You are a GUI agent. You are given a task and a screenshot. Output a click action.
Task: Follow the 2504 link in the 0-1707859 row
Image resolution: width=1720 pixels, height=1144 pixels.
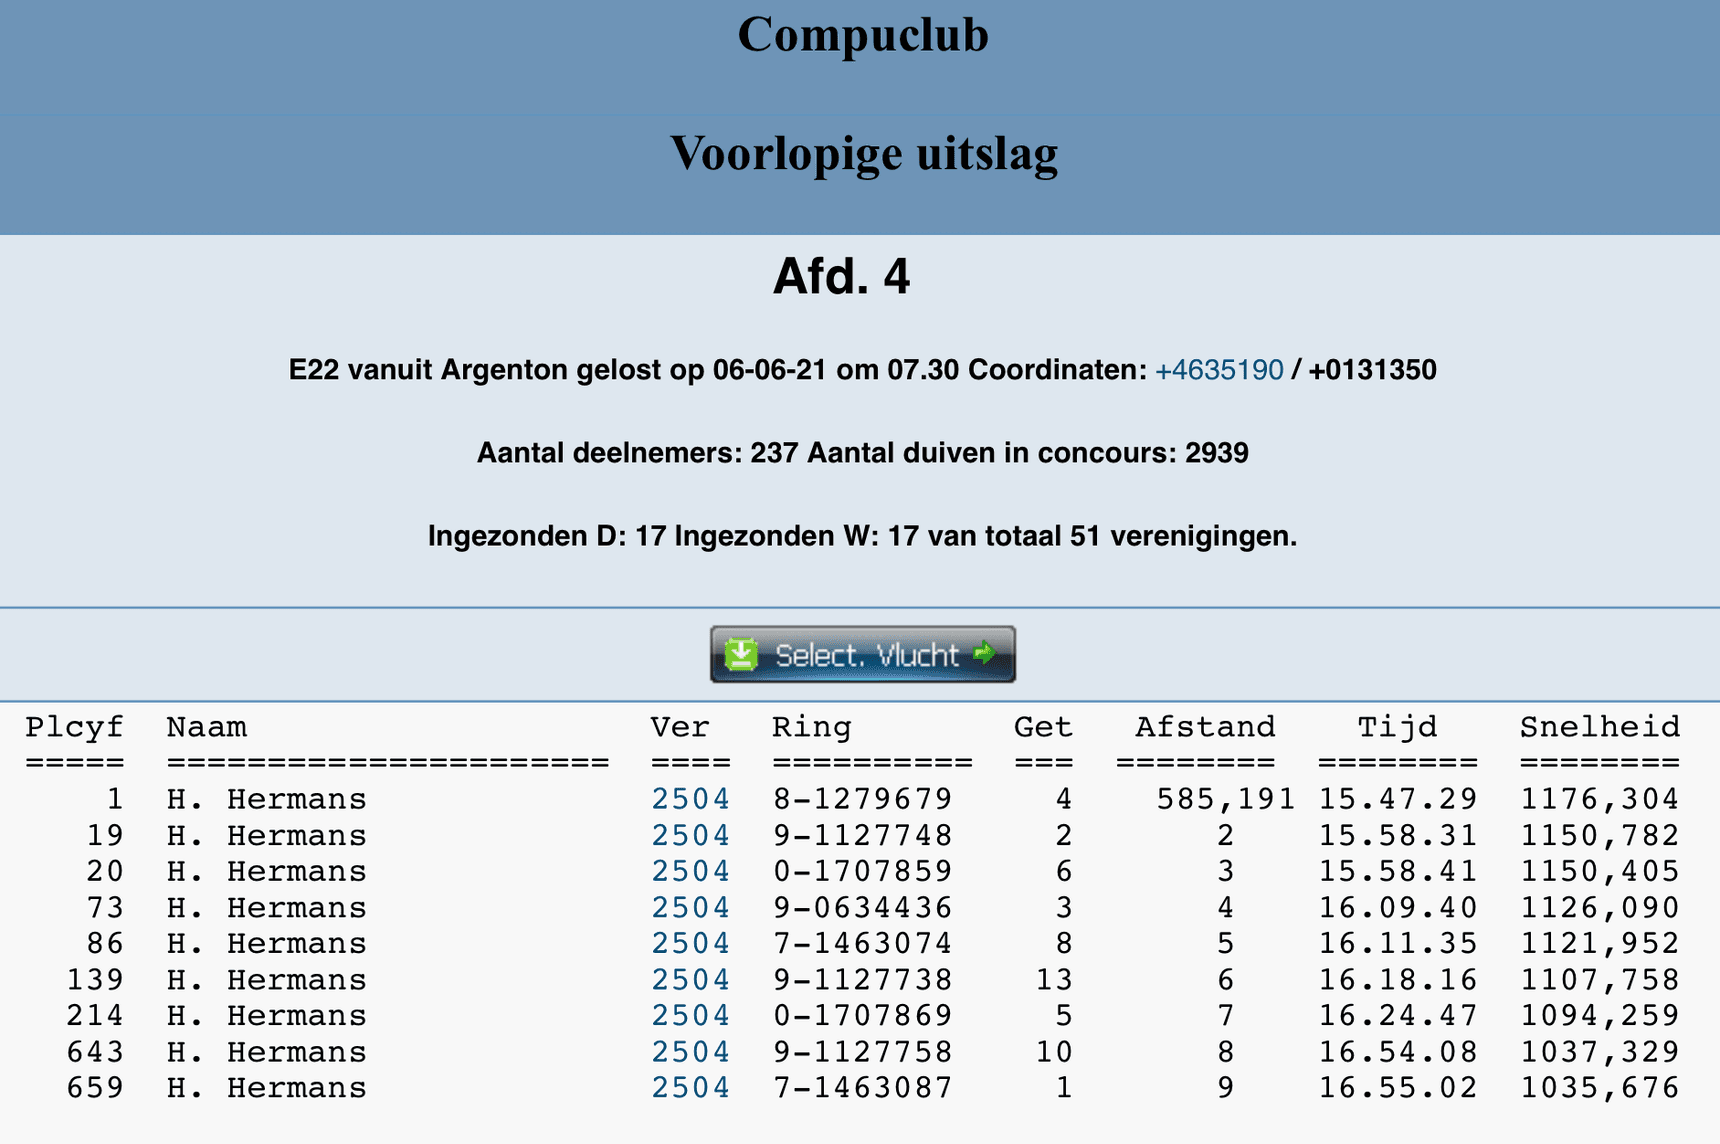click(x=690, y=871)
